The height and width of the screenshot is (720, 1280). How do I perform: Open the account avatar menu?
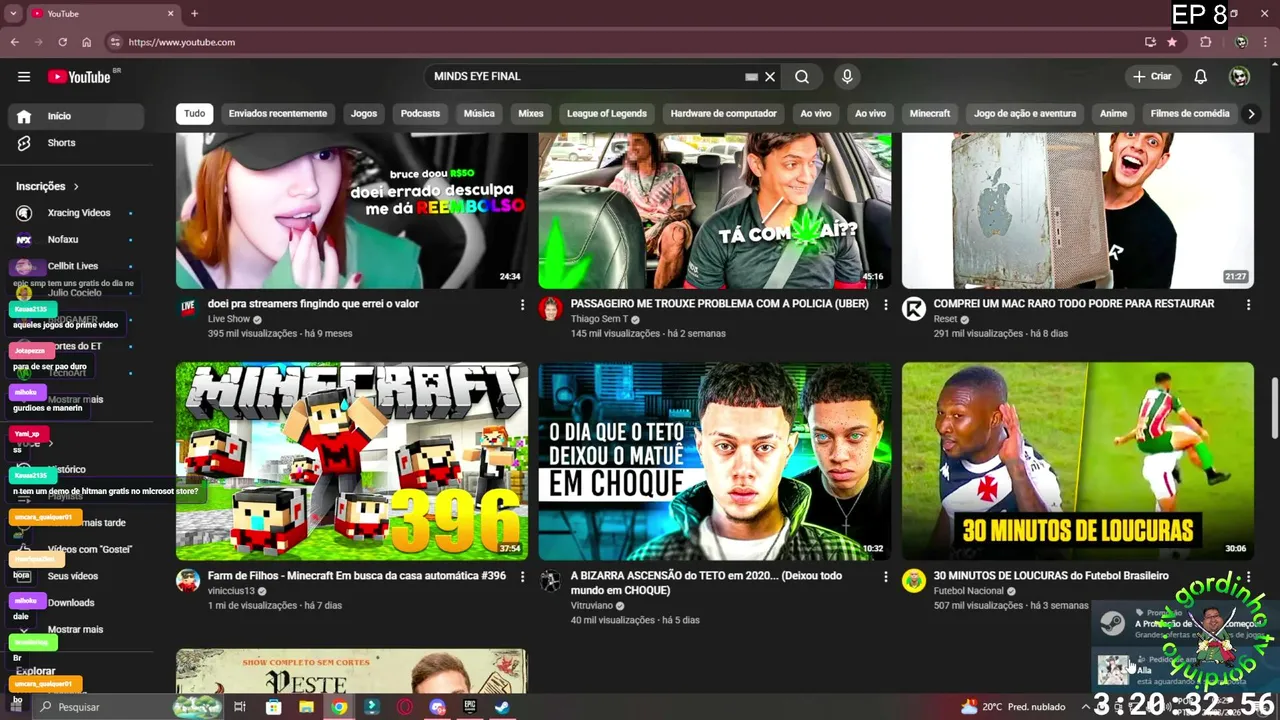pyautogui.click(x=1240, y=77)
